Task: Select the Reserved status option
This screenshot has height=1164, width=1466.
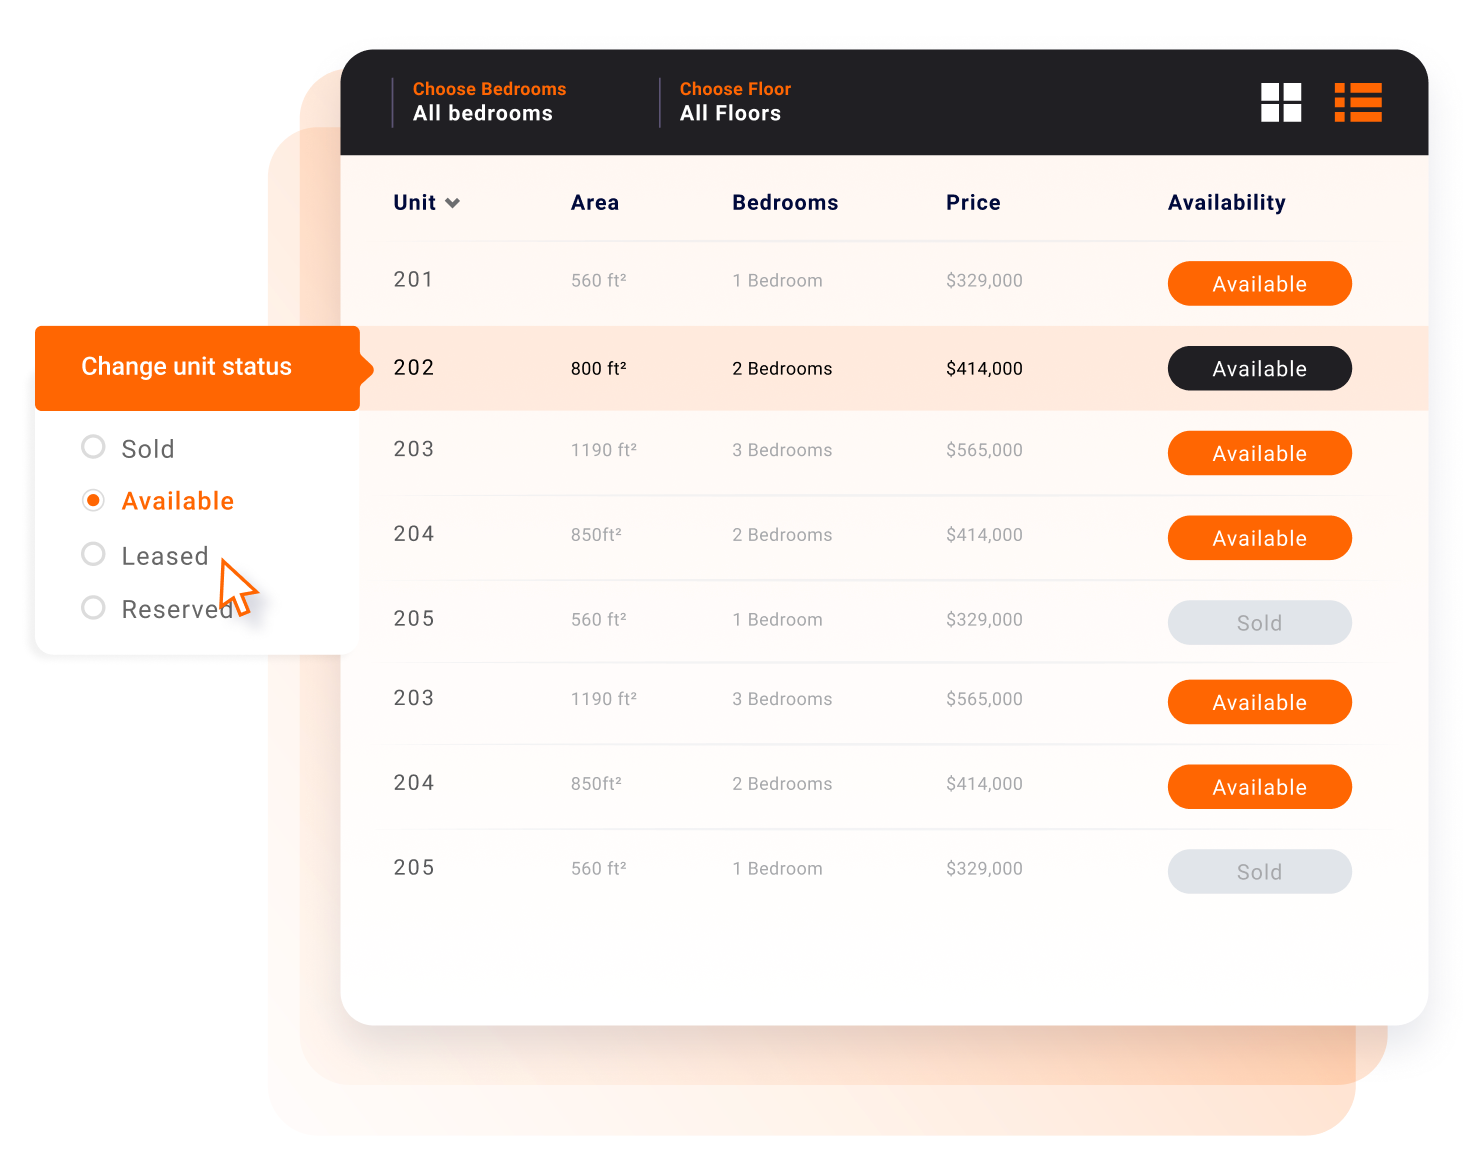Action: click(93, 607)
